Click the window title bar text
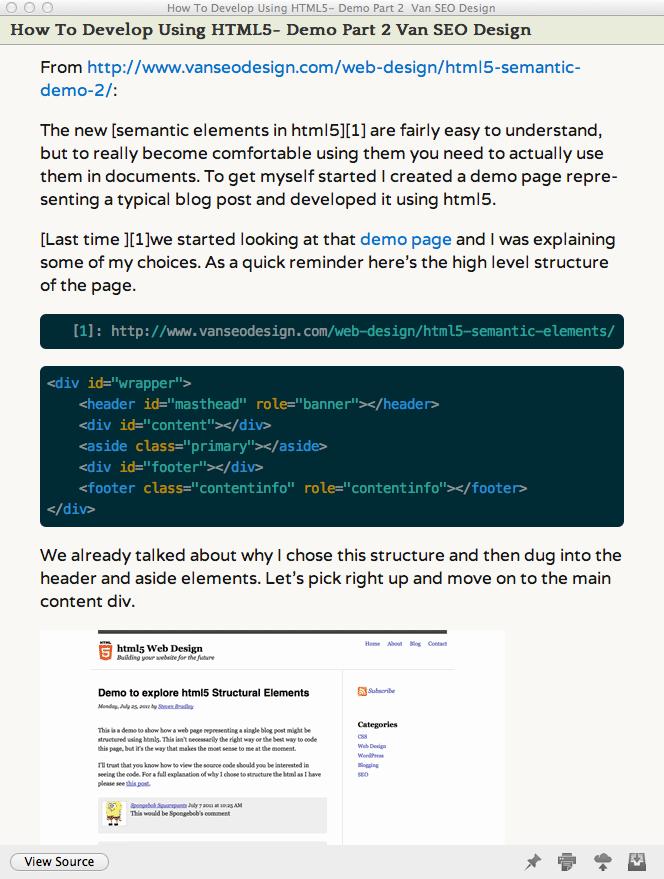Viewport: 664px width, 879px height. [x=331, y=8]
